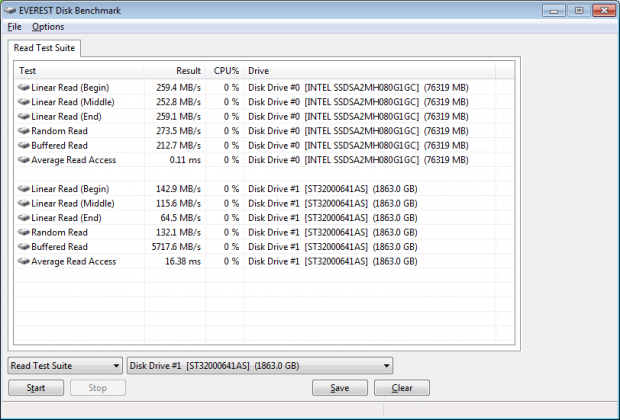Maximize the EVEREST Disk Benchmark window
This screenshot has width=620, height=420.
(579, 10)
